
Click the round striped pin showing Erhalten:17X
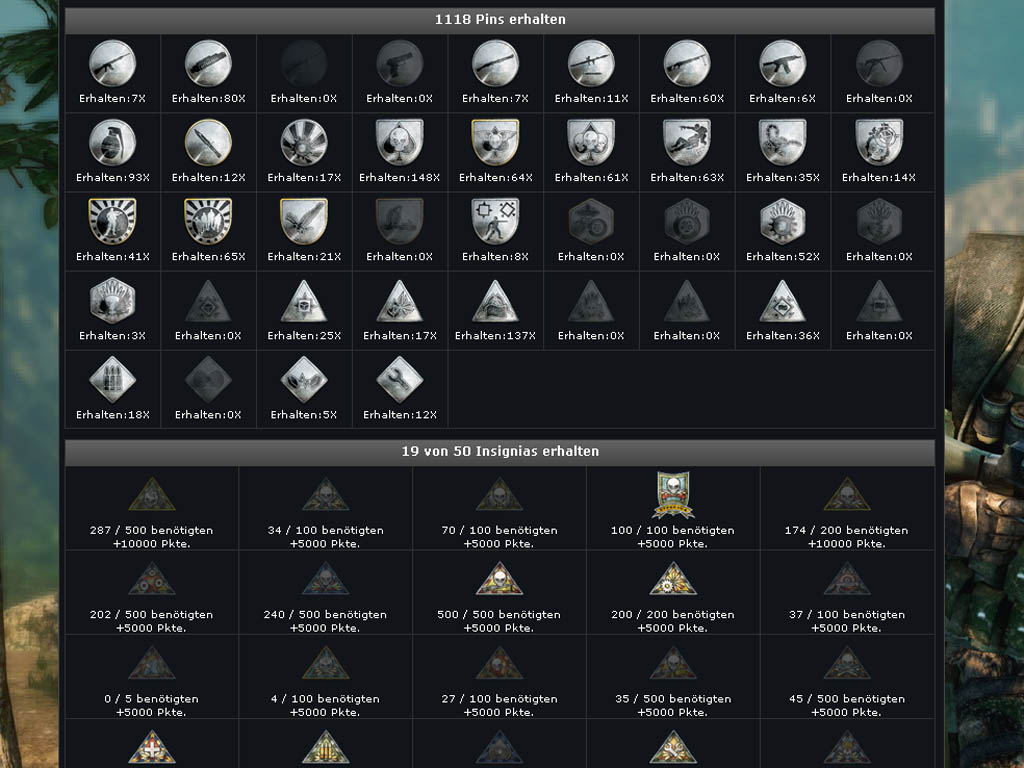(x=304, y=142)
